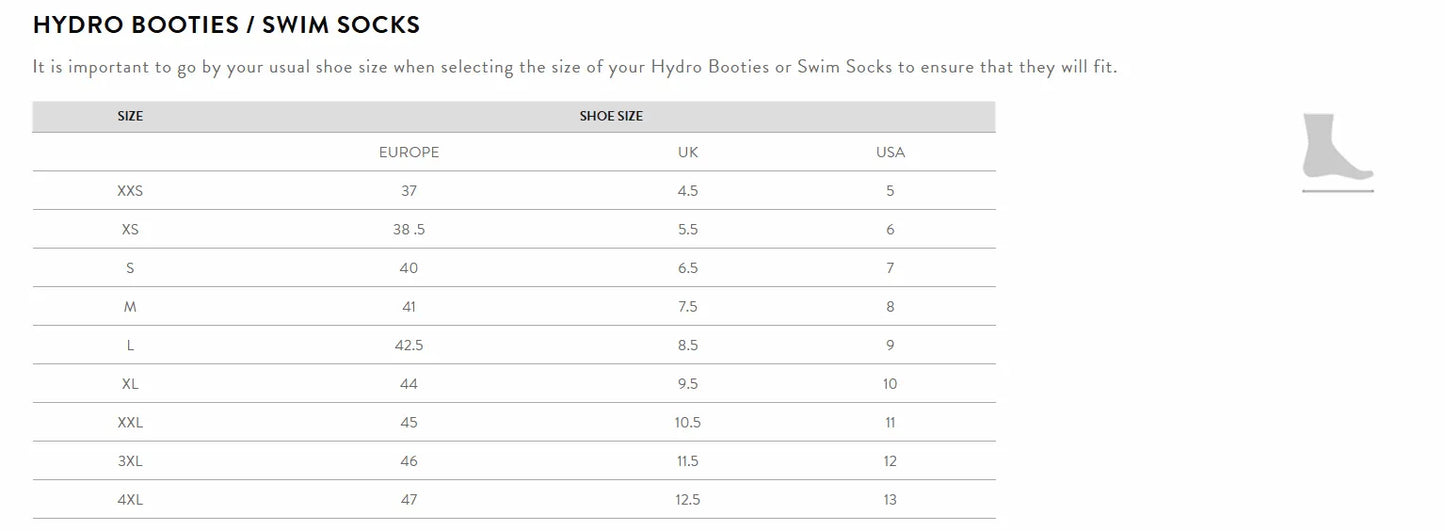Viewport: 1445px width, 531px height.
Task: Click USA size 13 cell
Action: [x=890, y=500]
